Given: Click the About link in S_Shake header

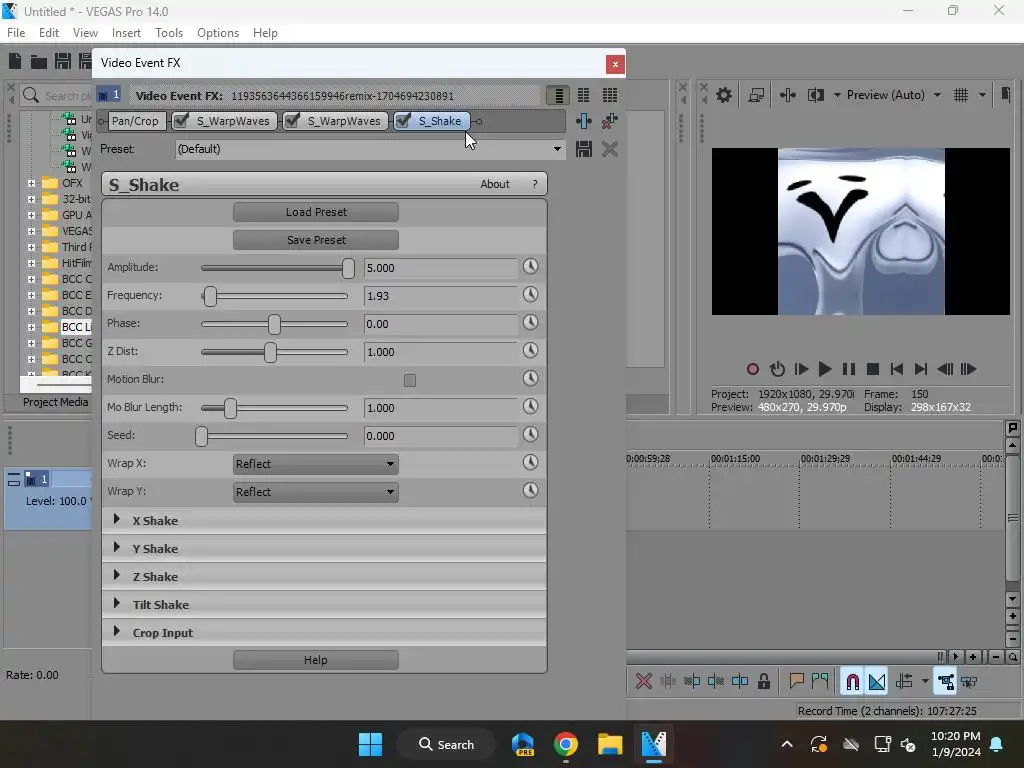Looking at the screenshot, I should [x=494, y=184].
